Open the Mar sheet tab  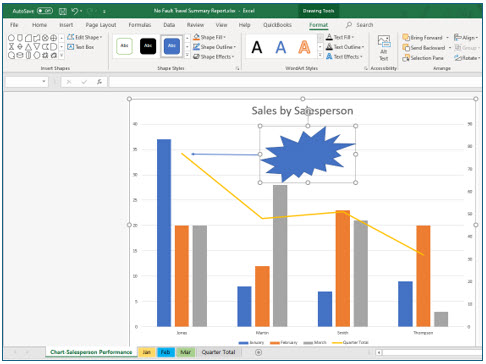click(185, 352)
